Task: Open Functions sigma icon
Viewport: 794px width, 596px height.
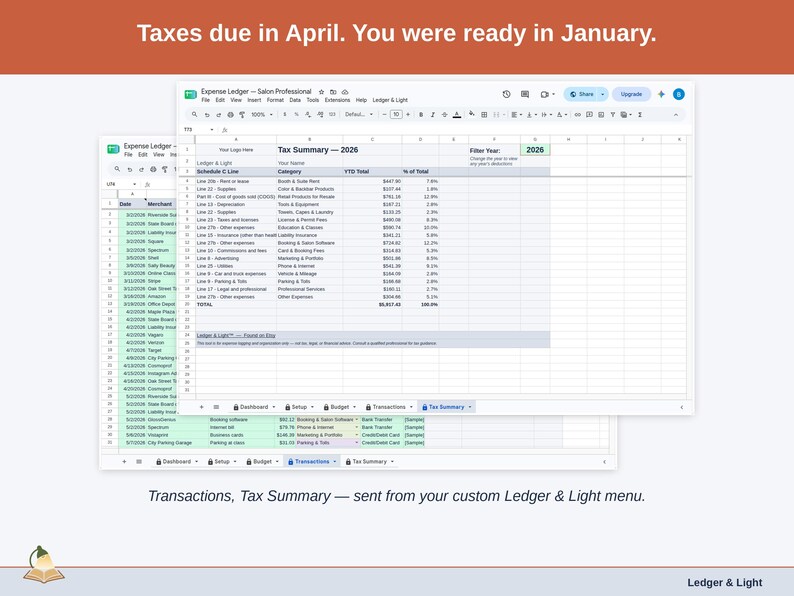Action: [640, 114]
